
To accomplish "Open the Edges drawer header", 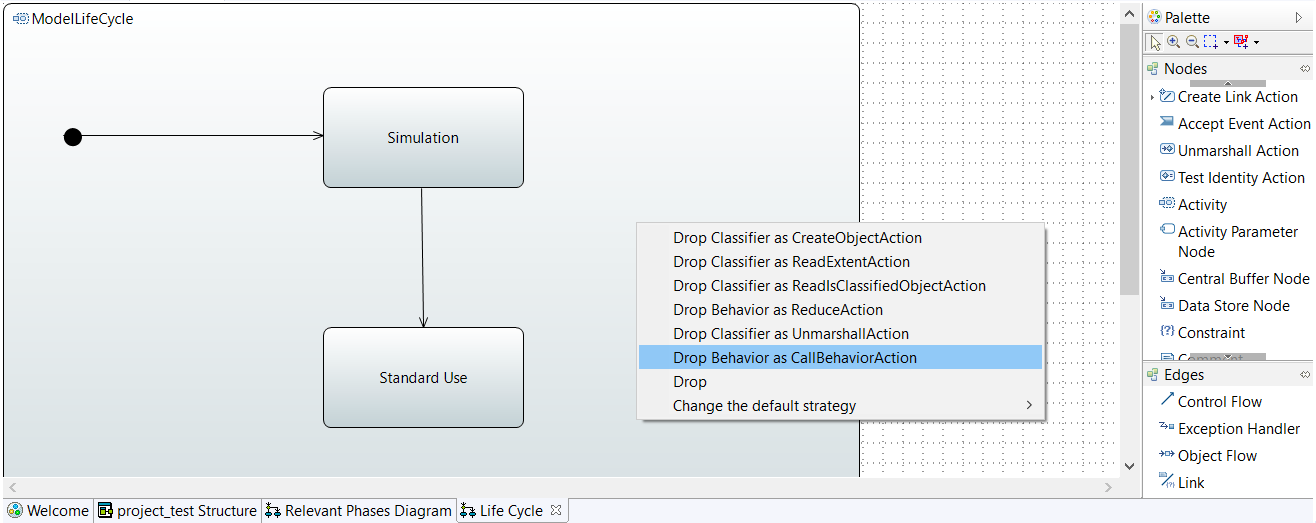I will pos(1228,375).
